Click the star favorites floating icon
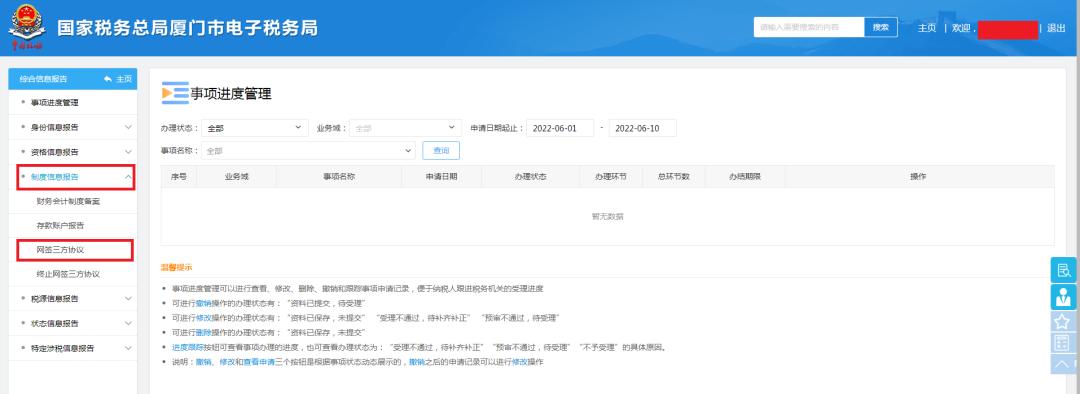The image size is (1080, 394). point(1063,321)
